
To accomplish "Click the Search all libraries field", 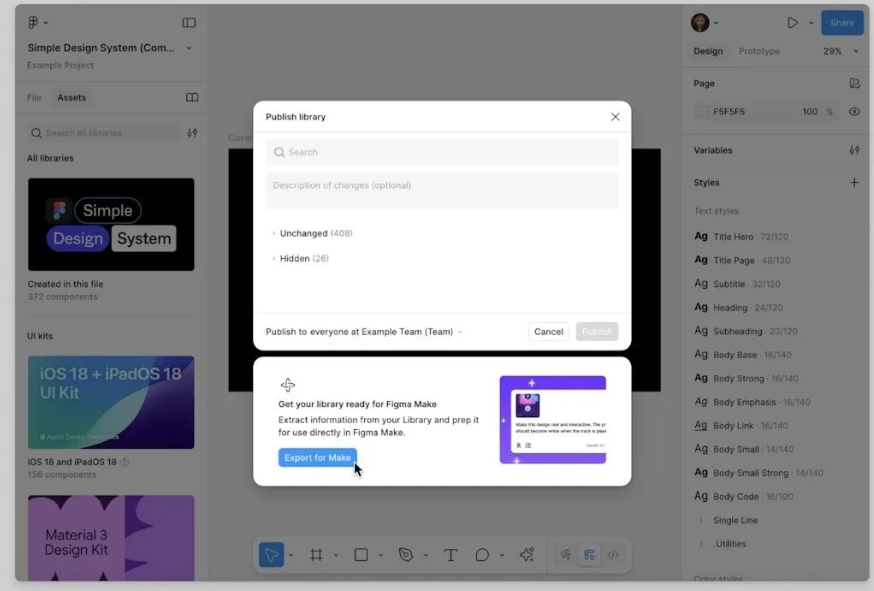I will pos(104,133).
